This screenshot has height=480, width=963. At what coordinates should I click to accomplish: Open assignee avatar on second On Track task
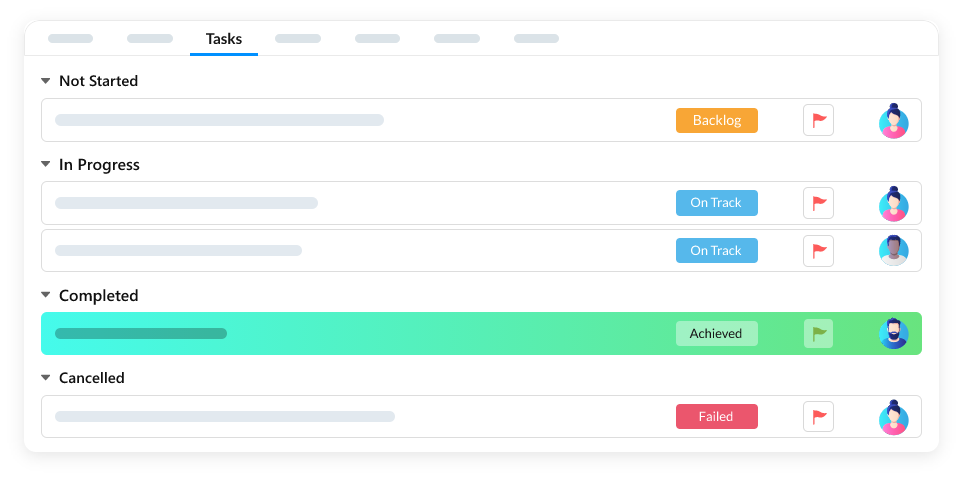893,251
